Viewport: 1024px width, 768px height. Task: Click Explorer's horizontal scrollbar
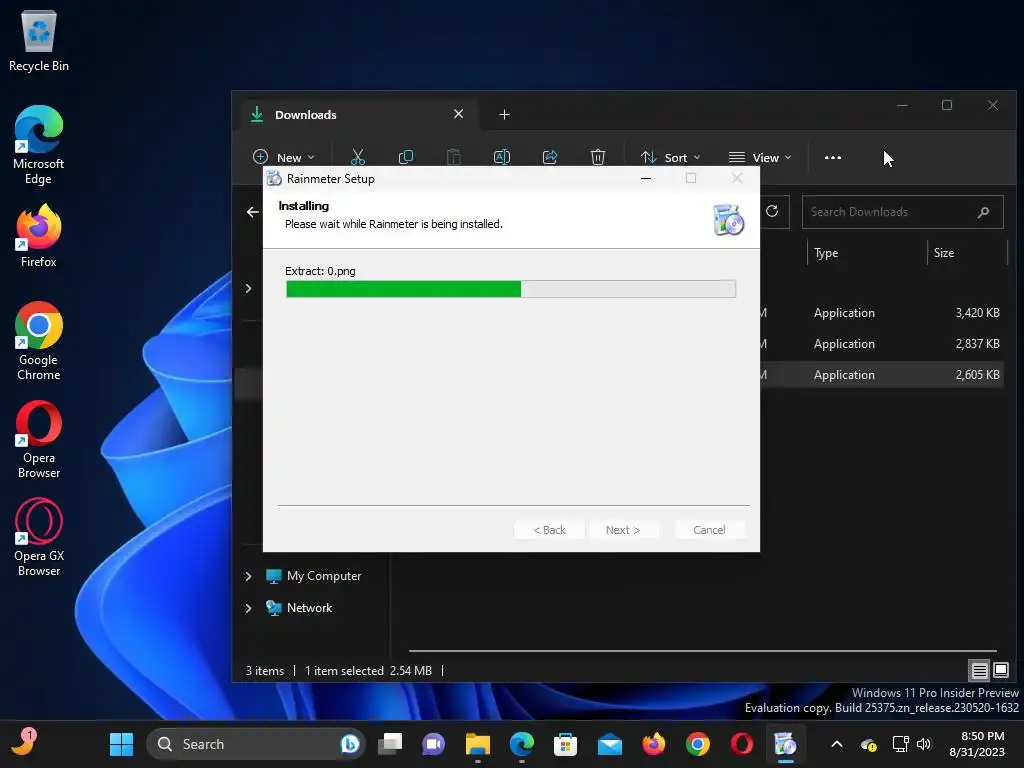(703, 650)
